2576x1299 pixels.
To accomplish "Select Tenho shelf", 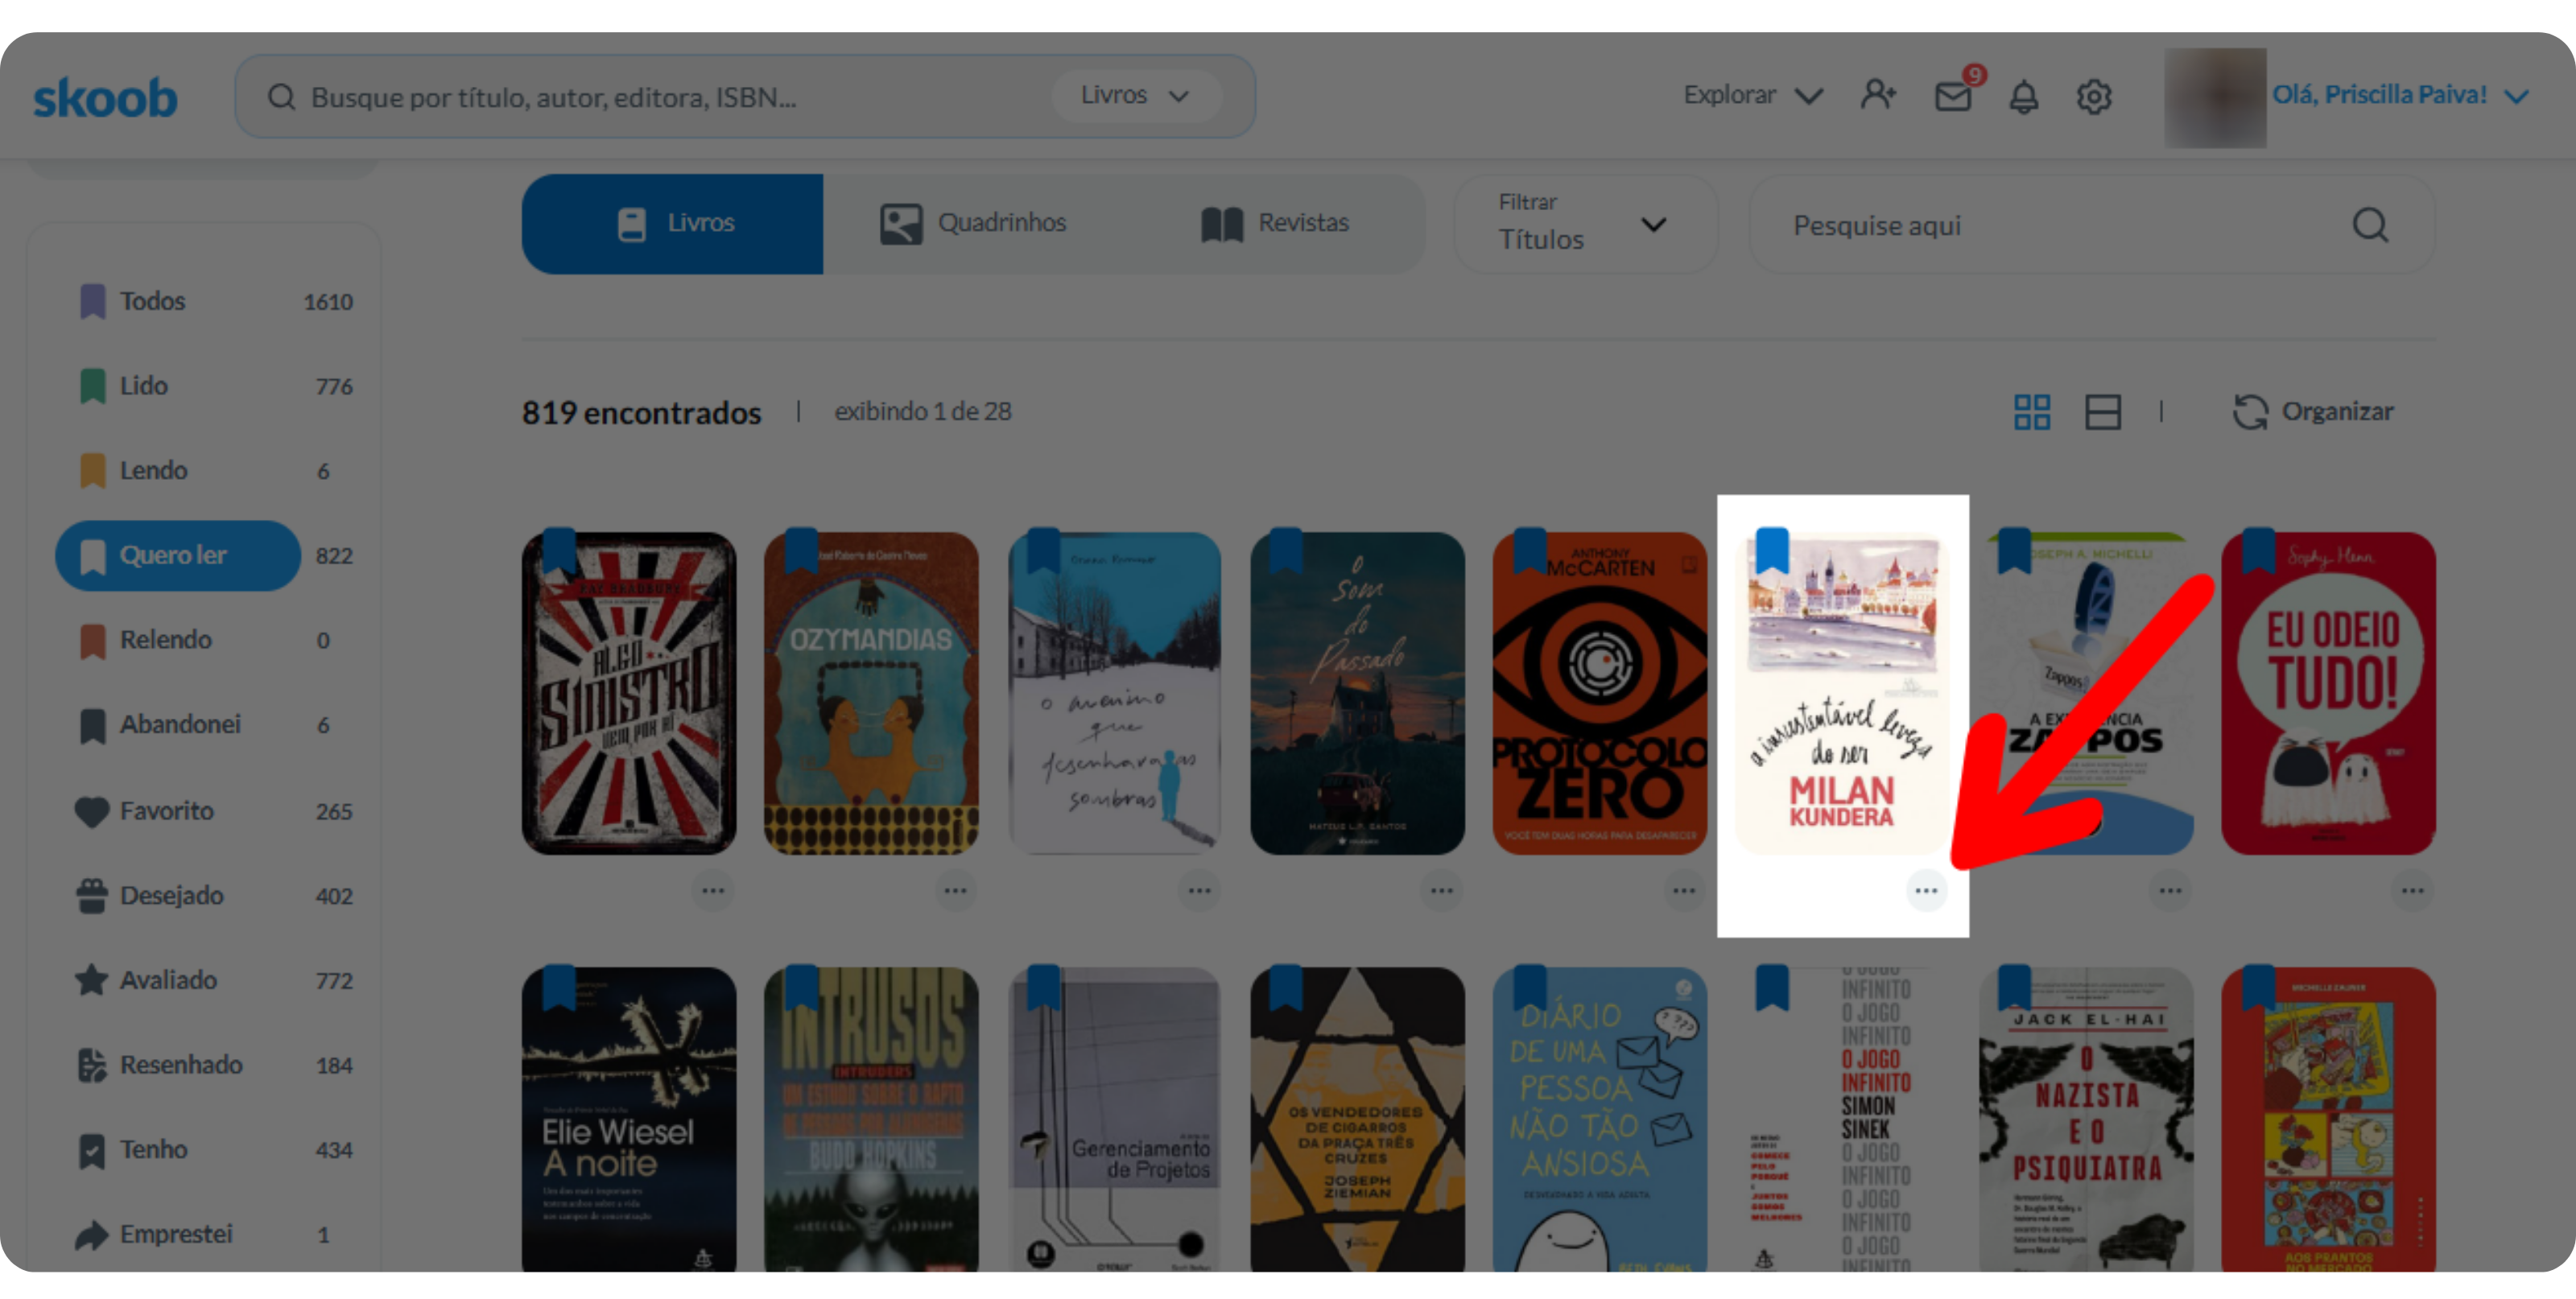I will (215, 1150).
